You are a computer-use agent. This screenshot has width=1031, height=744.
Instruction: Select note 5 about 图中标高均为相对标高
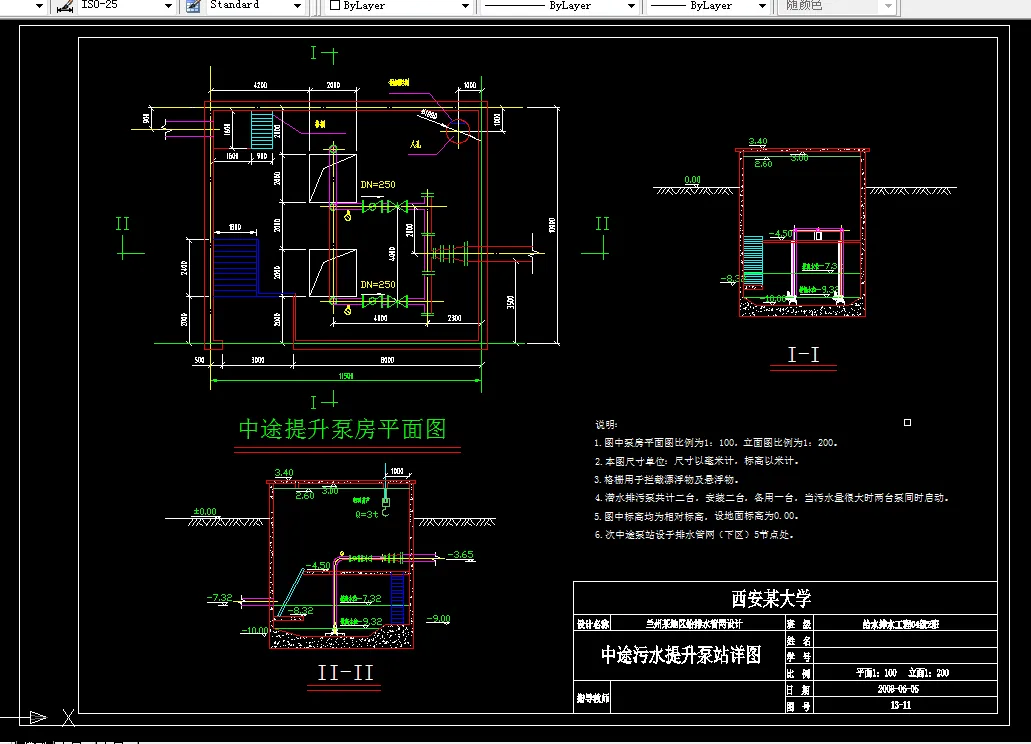(x=696, y=516)
